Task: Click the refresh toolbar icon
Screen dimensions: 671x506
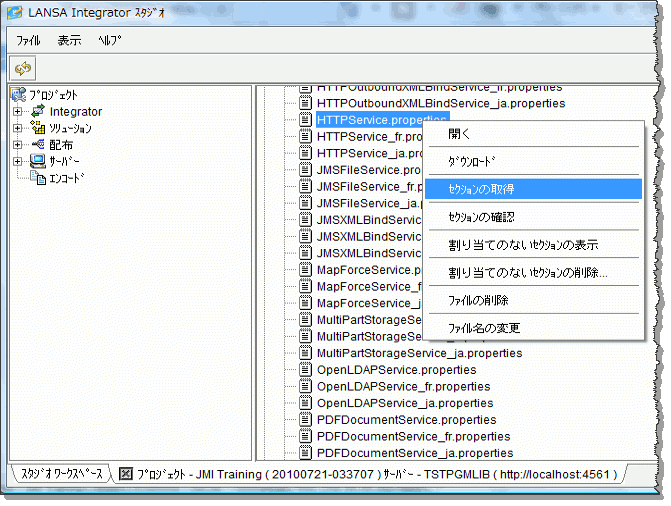Action: click(23, 68)
